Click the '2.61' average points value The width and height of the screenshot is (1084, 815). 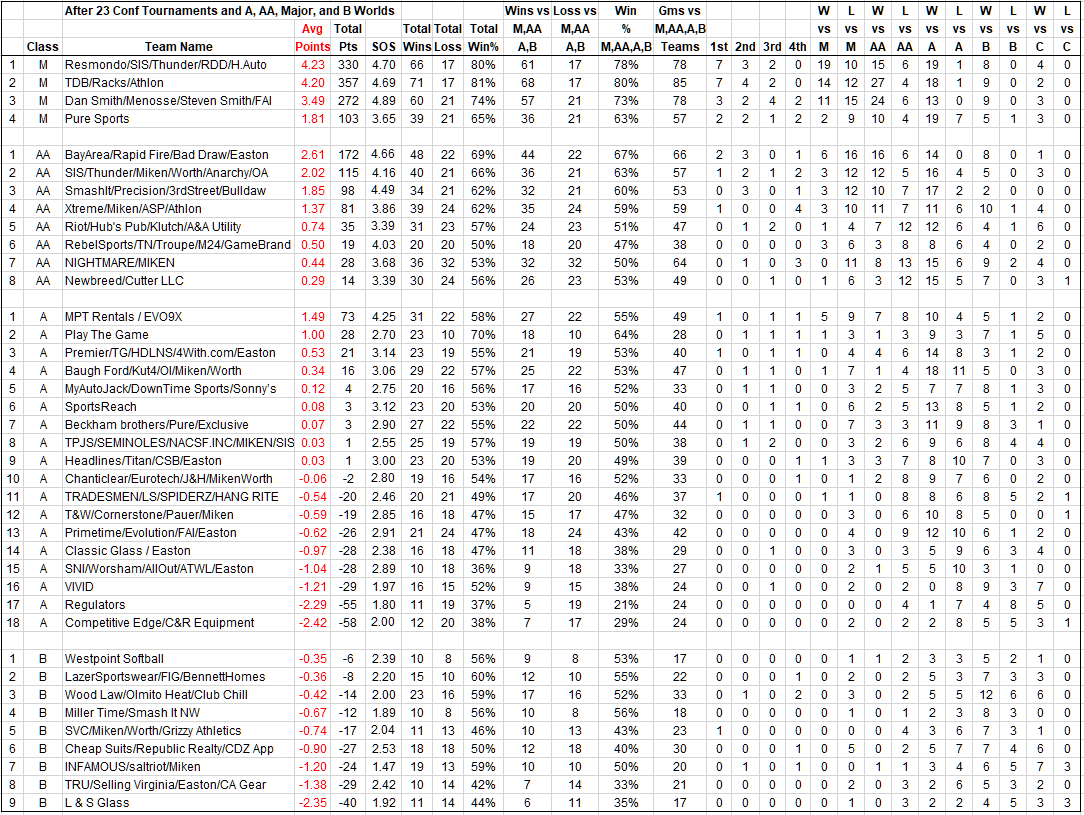(312, 155)
